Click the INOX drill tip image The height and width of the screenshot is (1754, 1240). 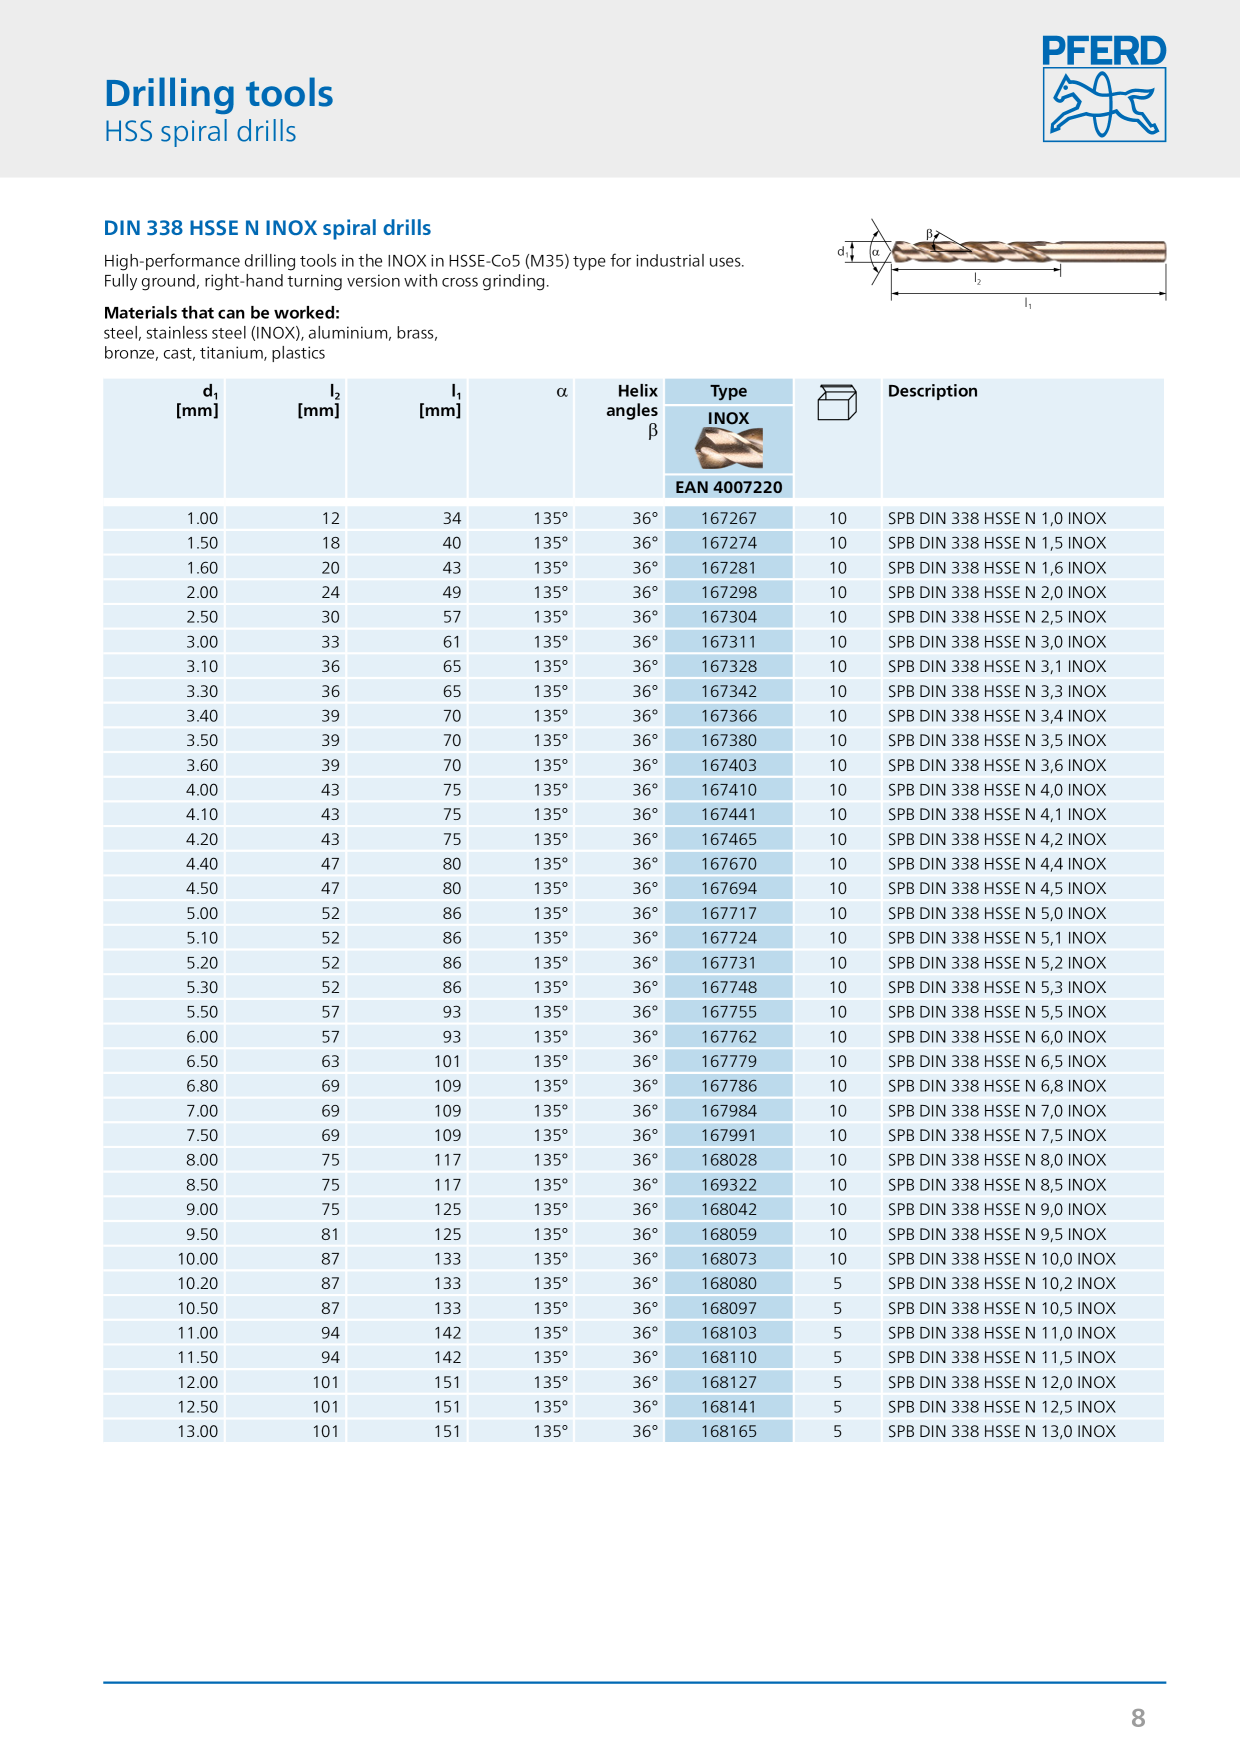729,448
